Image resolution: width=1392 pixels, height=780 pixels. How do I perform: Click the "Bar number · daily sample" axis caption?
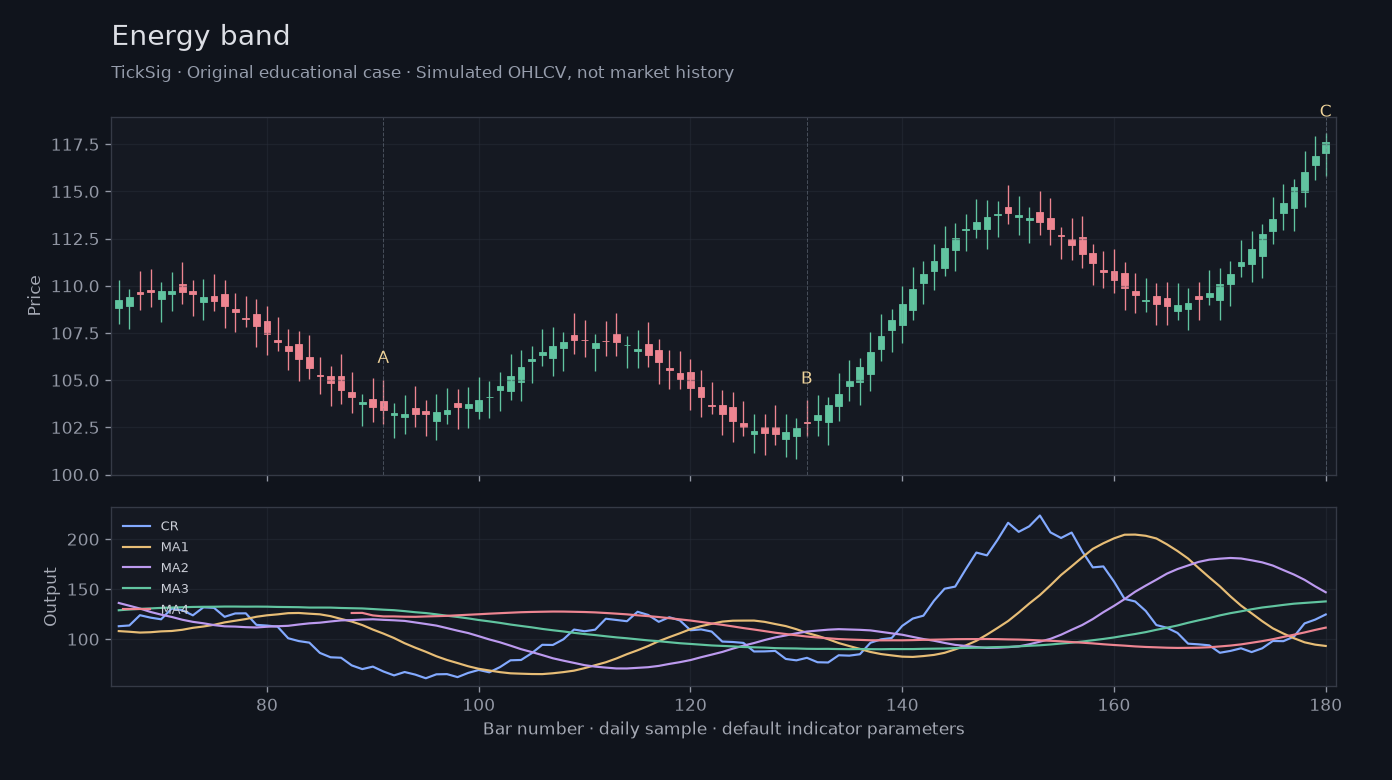pos(723,729)
